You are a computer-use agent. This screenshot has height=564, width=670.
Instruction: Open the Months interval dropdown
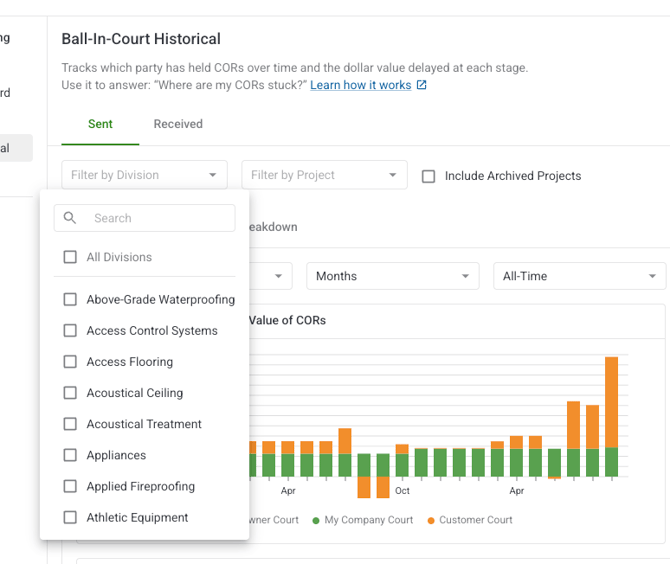393,276
